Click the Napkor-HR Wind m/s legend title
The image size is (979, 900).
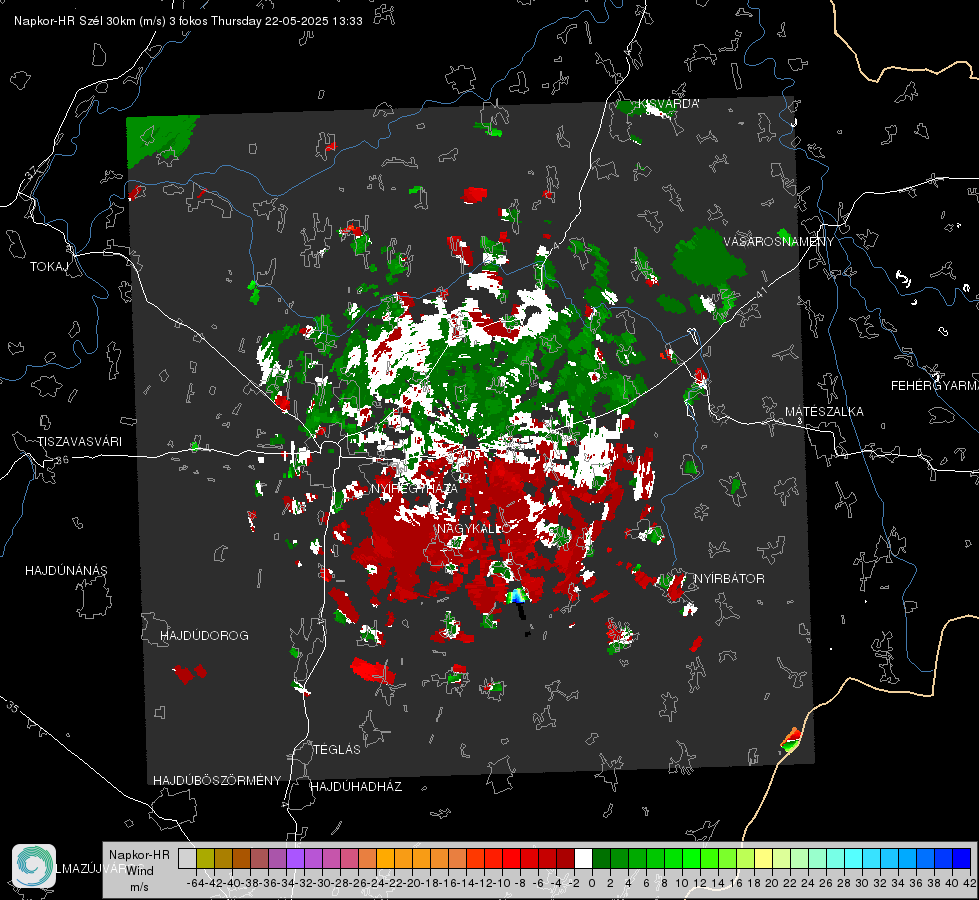(139, 871)
